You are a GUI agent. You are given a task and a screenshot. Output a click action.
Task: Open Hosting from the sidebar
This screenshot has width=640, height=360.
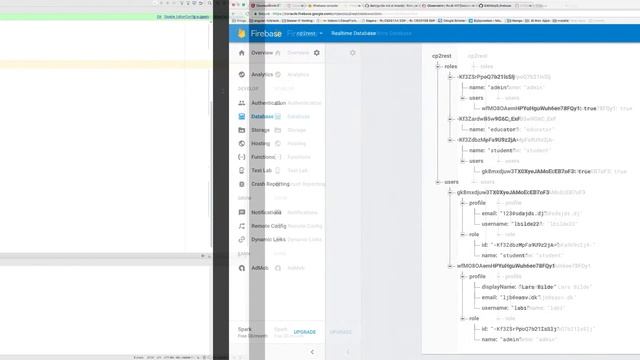coord(260,143)
